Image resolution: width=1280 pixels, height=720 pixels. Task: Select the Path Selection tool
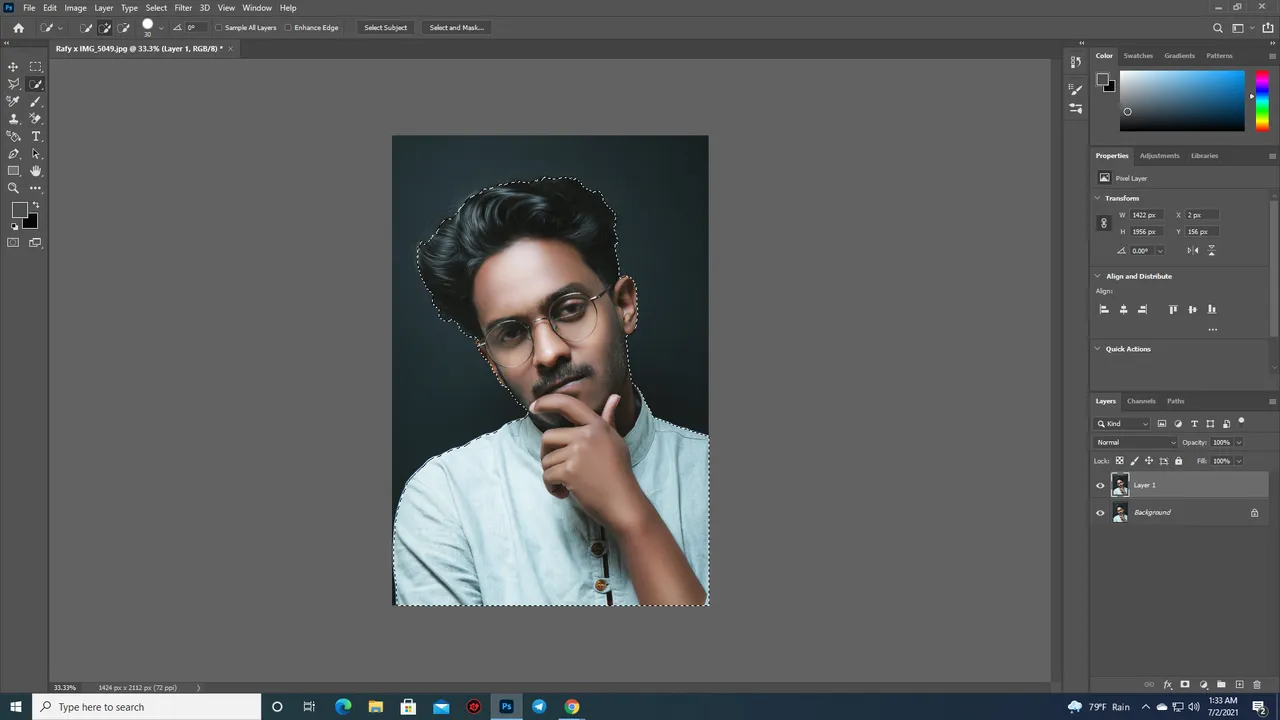click(x=36, y=154)
